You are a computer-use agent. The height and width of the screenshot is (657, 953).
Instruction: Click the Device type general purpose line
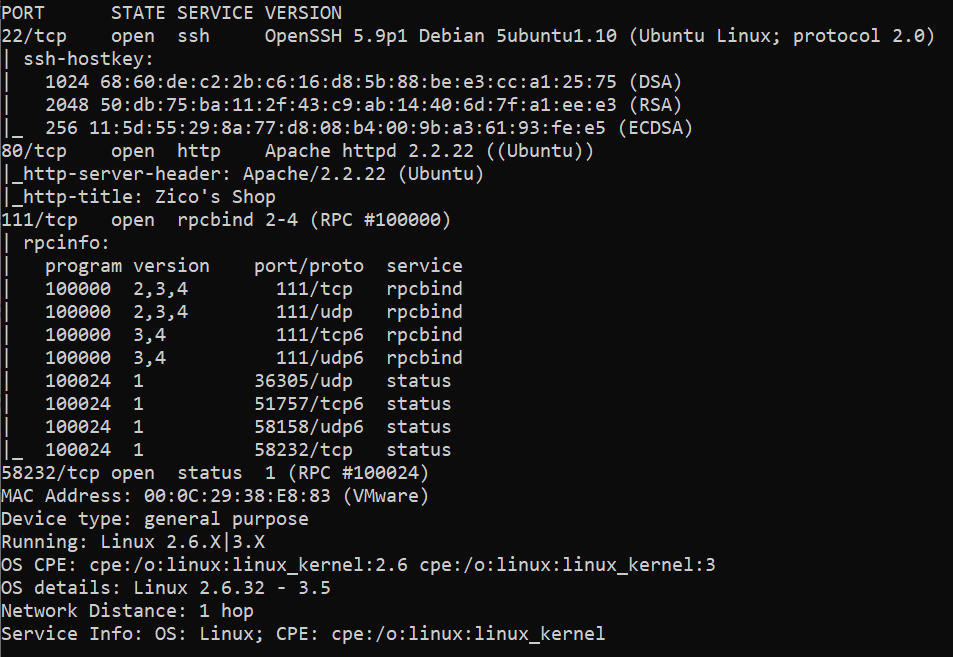coord(155,519)
